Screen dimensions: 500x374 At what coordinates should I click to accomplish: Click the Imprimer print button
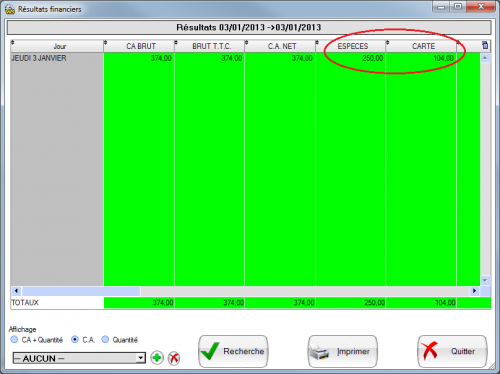(x=343, y=351)
